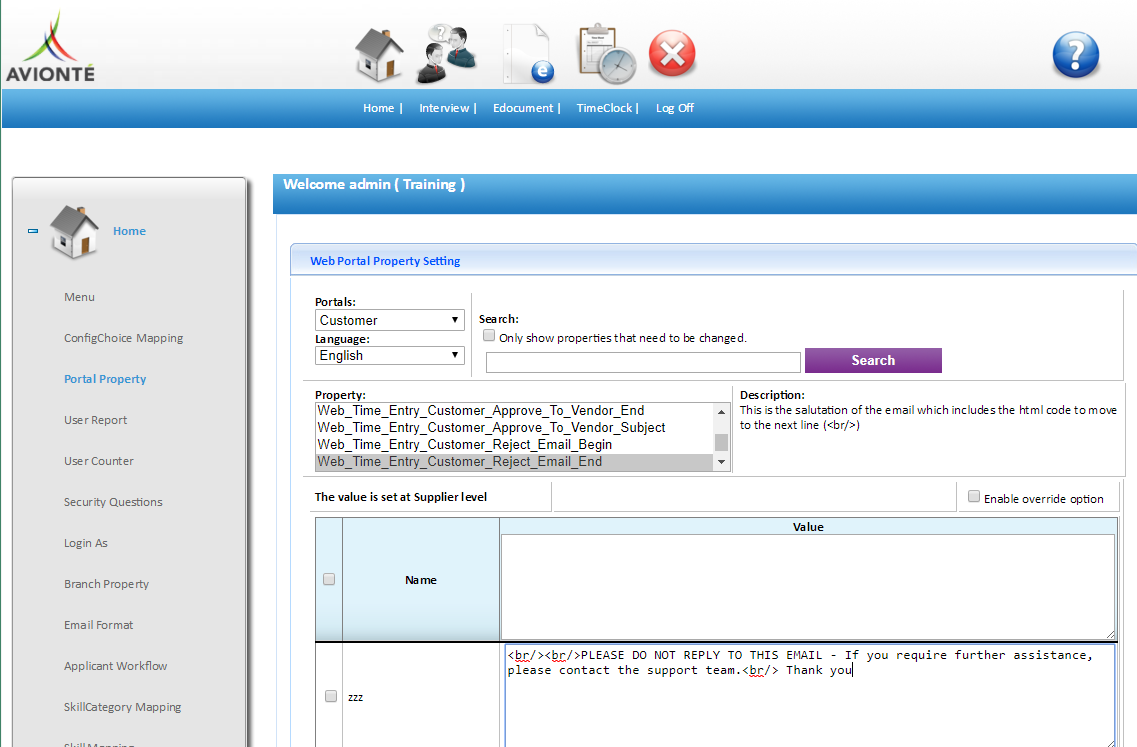Image resolution: width=1137 pixels, height=747 pixels.
Task: Click the Avionté logo
Action: coord(50,46)
